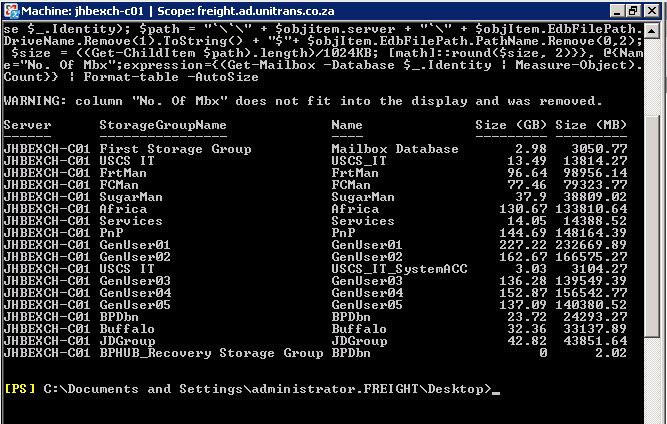Click the Size (GB) column header
This screenshot has height=424, width=667.
point(511,125)
